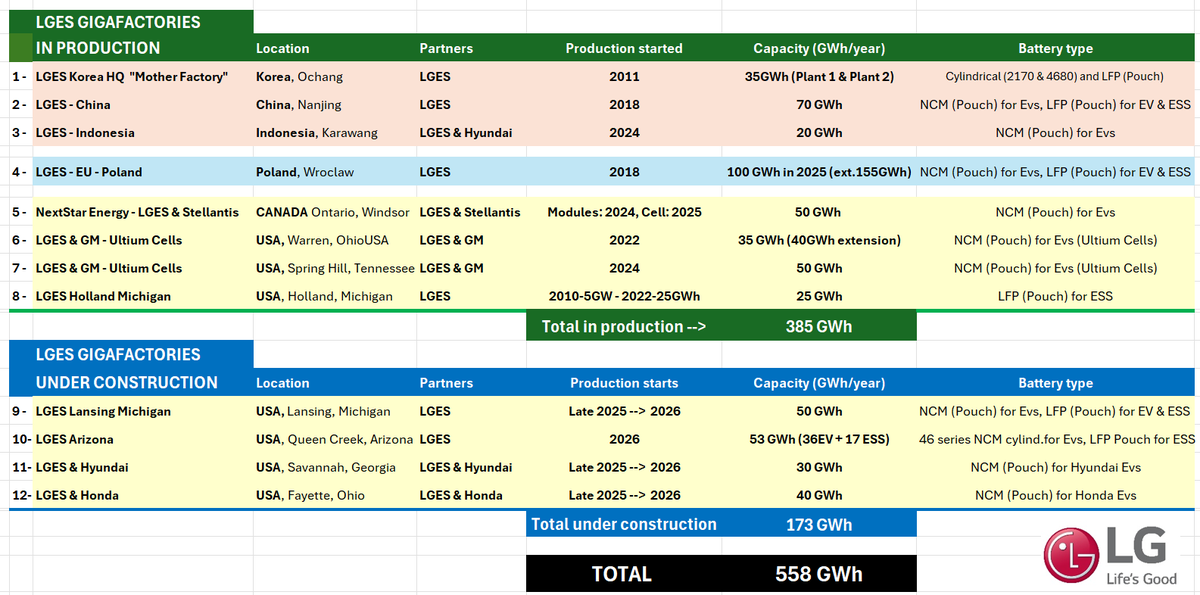Select the 'Production starts' column header

tap(624, 383)
